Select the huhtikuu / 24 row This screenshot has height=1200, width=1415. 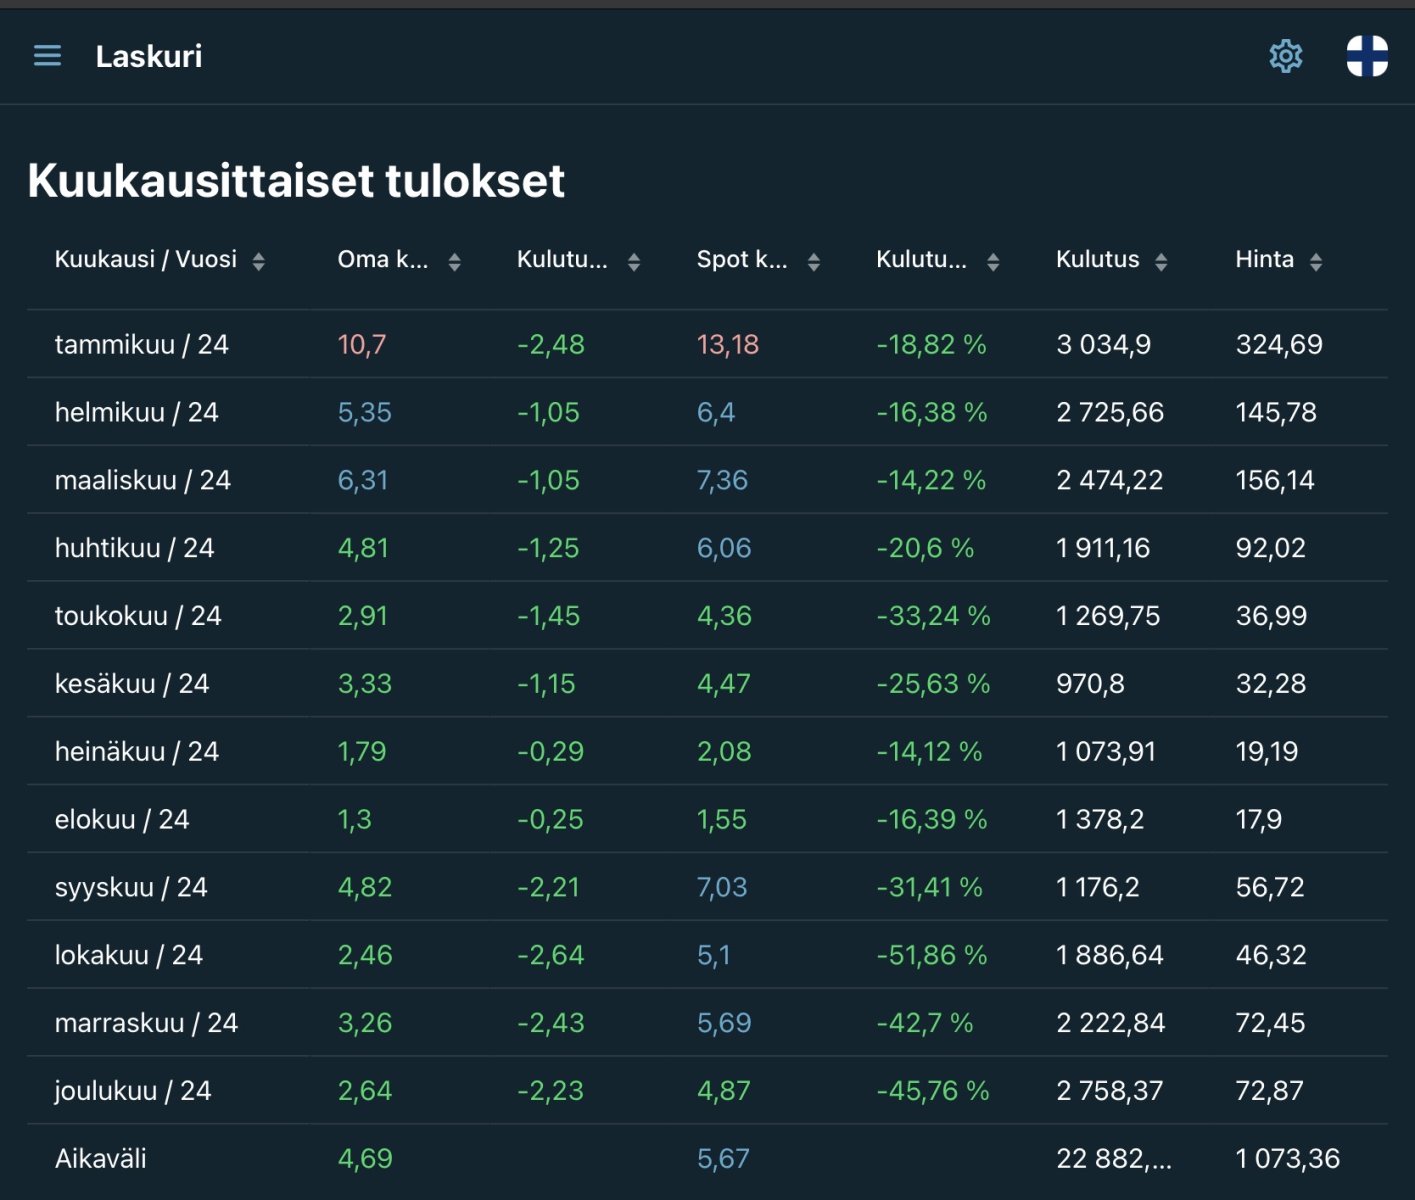(135, 548)
